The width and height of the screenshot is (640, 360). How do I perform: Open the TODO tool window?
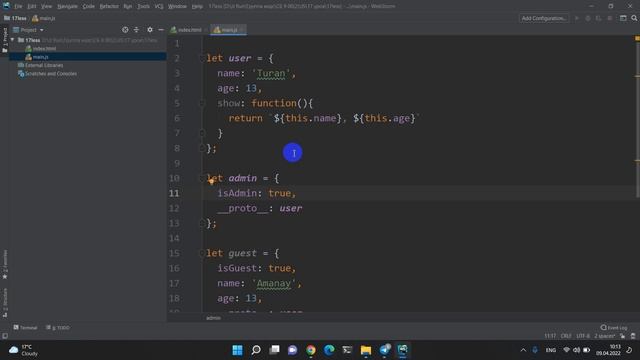(x=58, y=327)
